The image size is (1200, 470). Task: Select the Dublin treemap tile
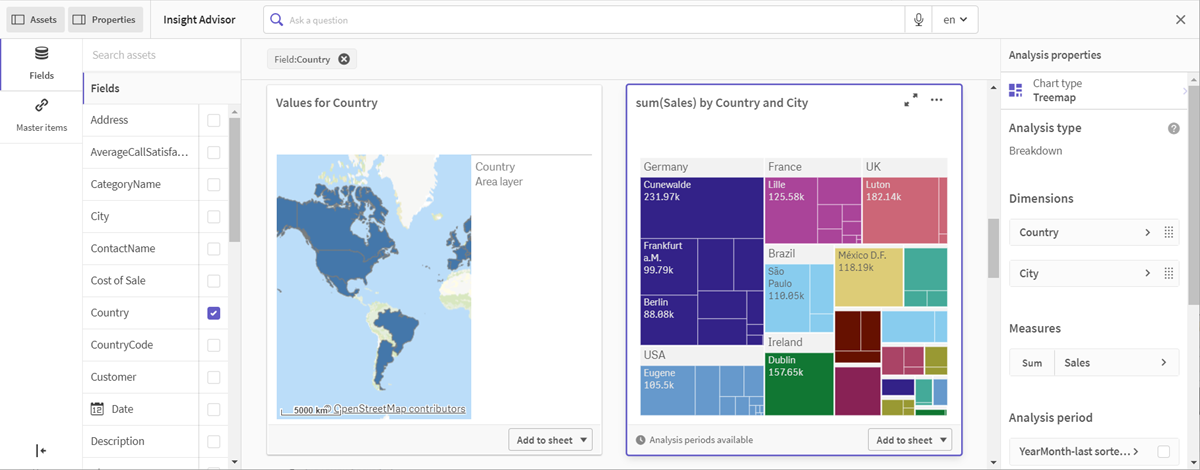[799, 384]
